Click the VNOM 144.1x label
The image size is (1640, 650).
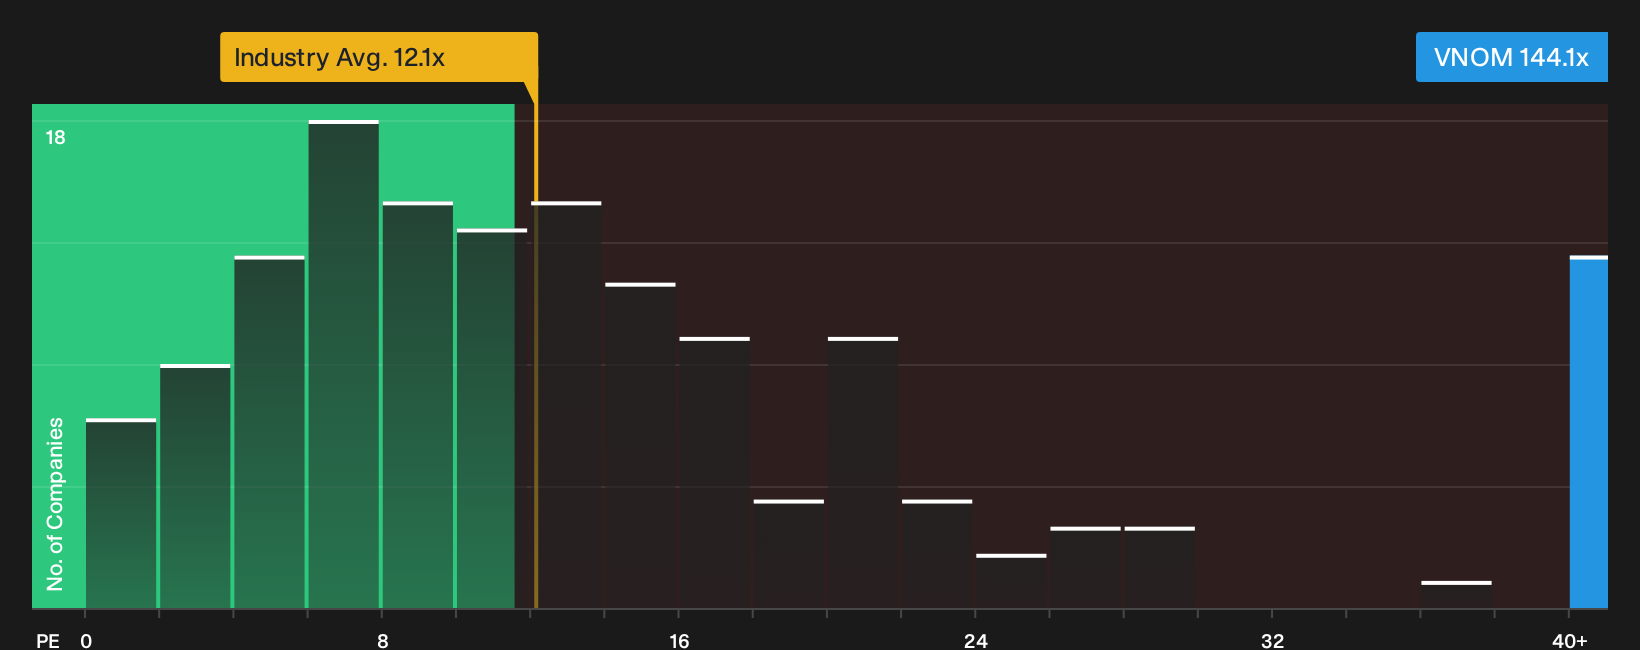[1511, 57]
